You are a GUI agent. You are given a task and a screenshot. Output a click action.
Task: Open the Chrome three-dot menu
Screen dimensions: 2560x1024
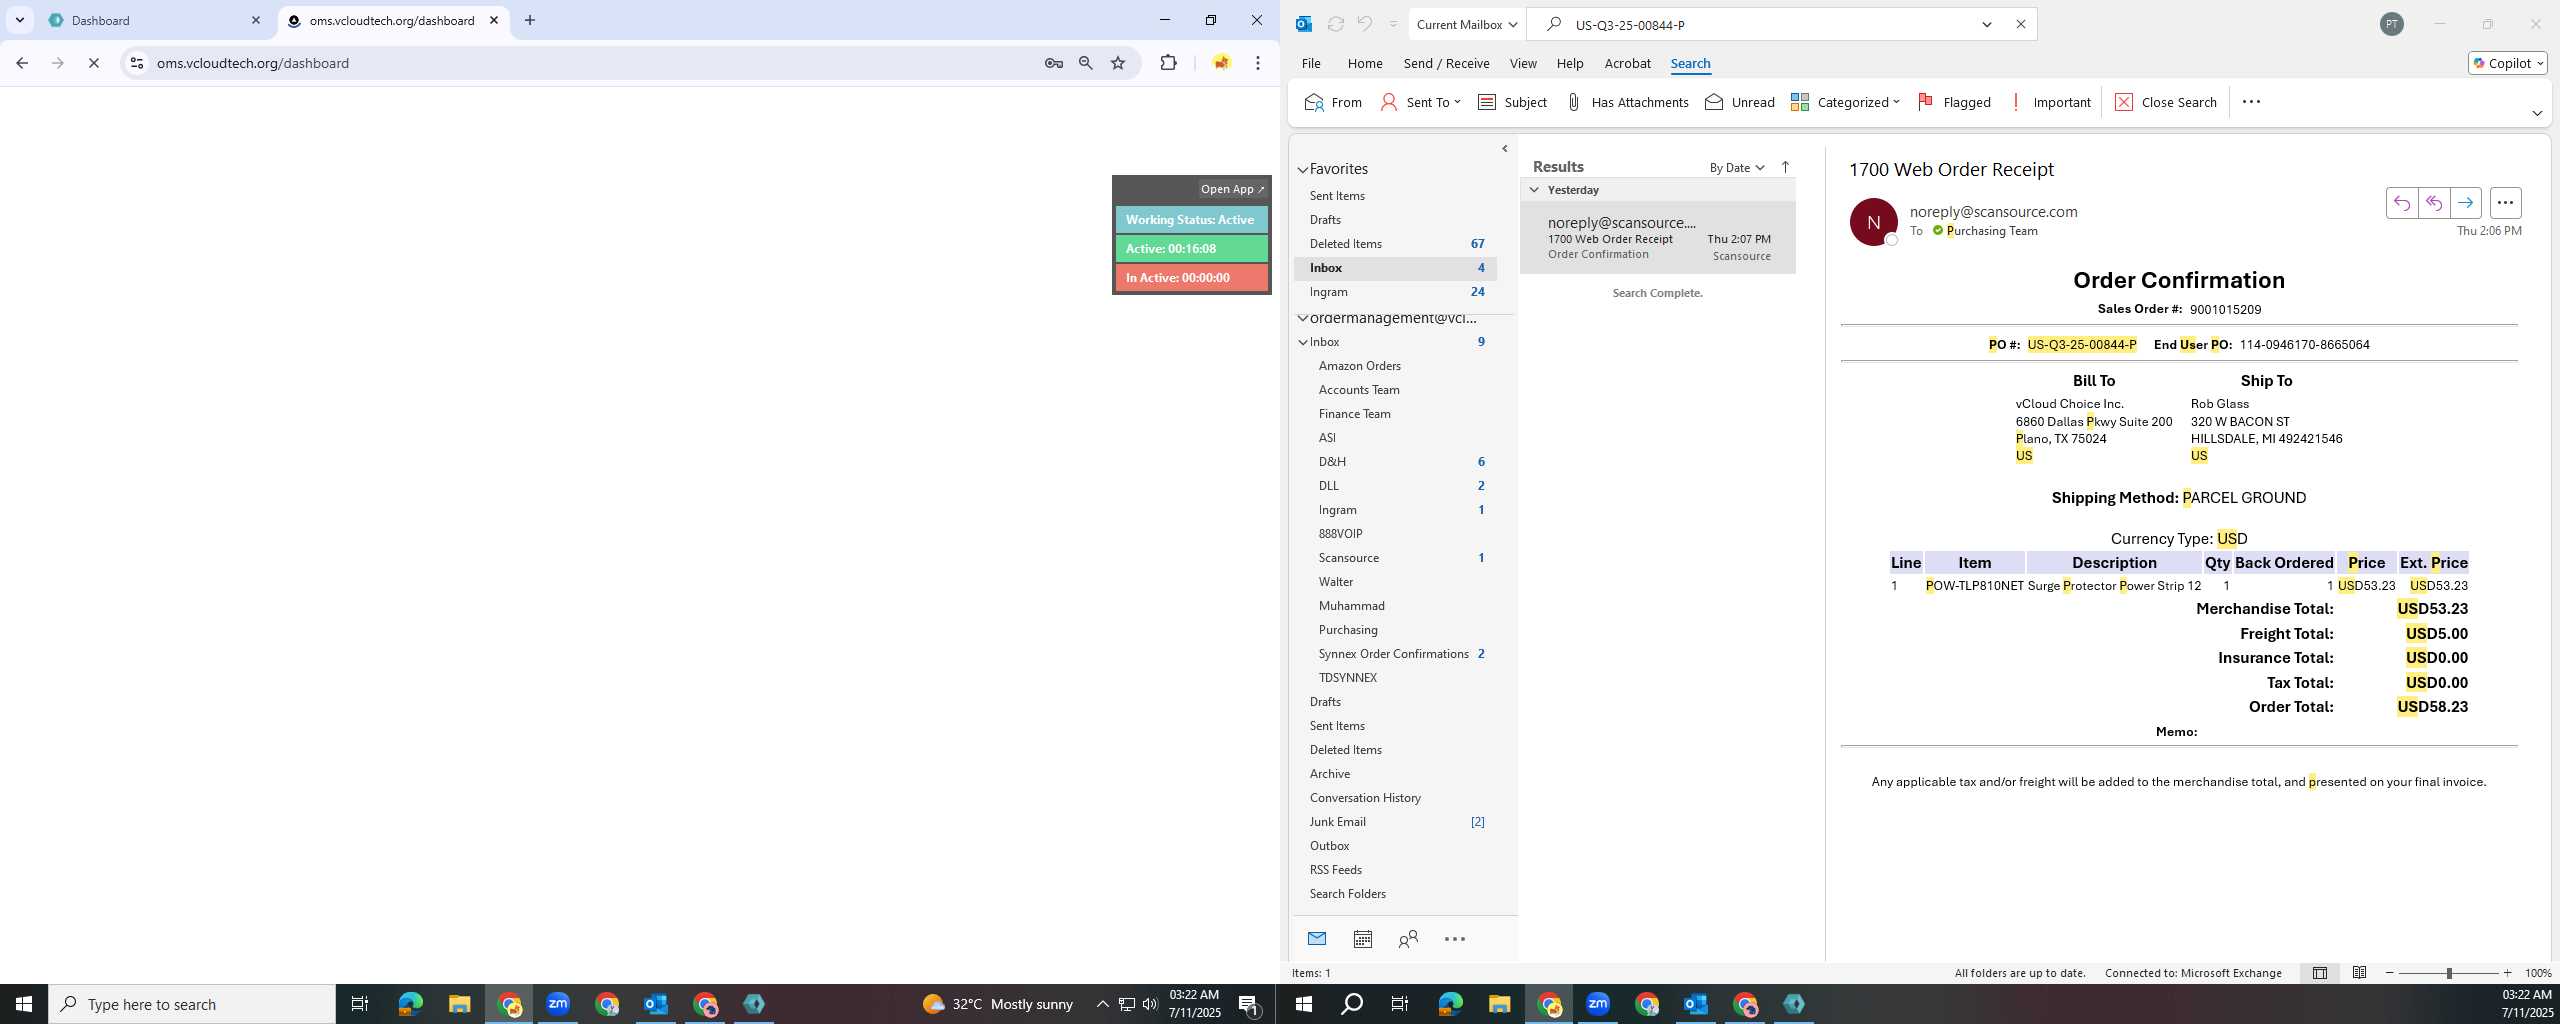tap(1257, 63)
